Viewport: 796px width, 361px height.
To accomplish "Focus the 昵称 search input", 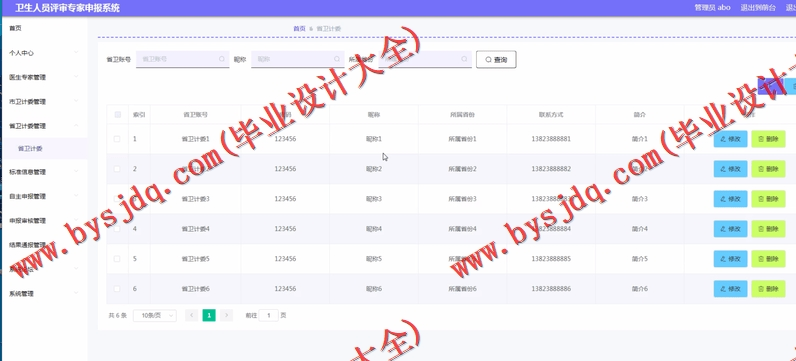I will [x=297, y=59].
